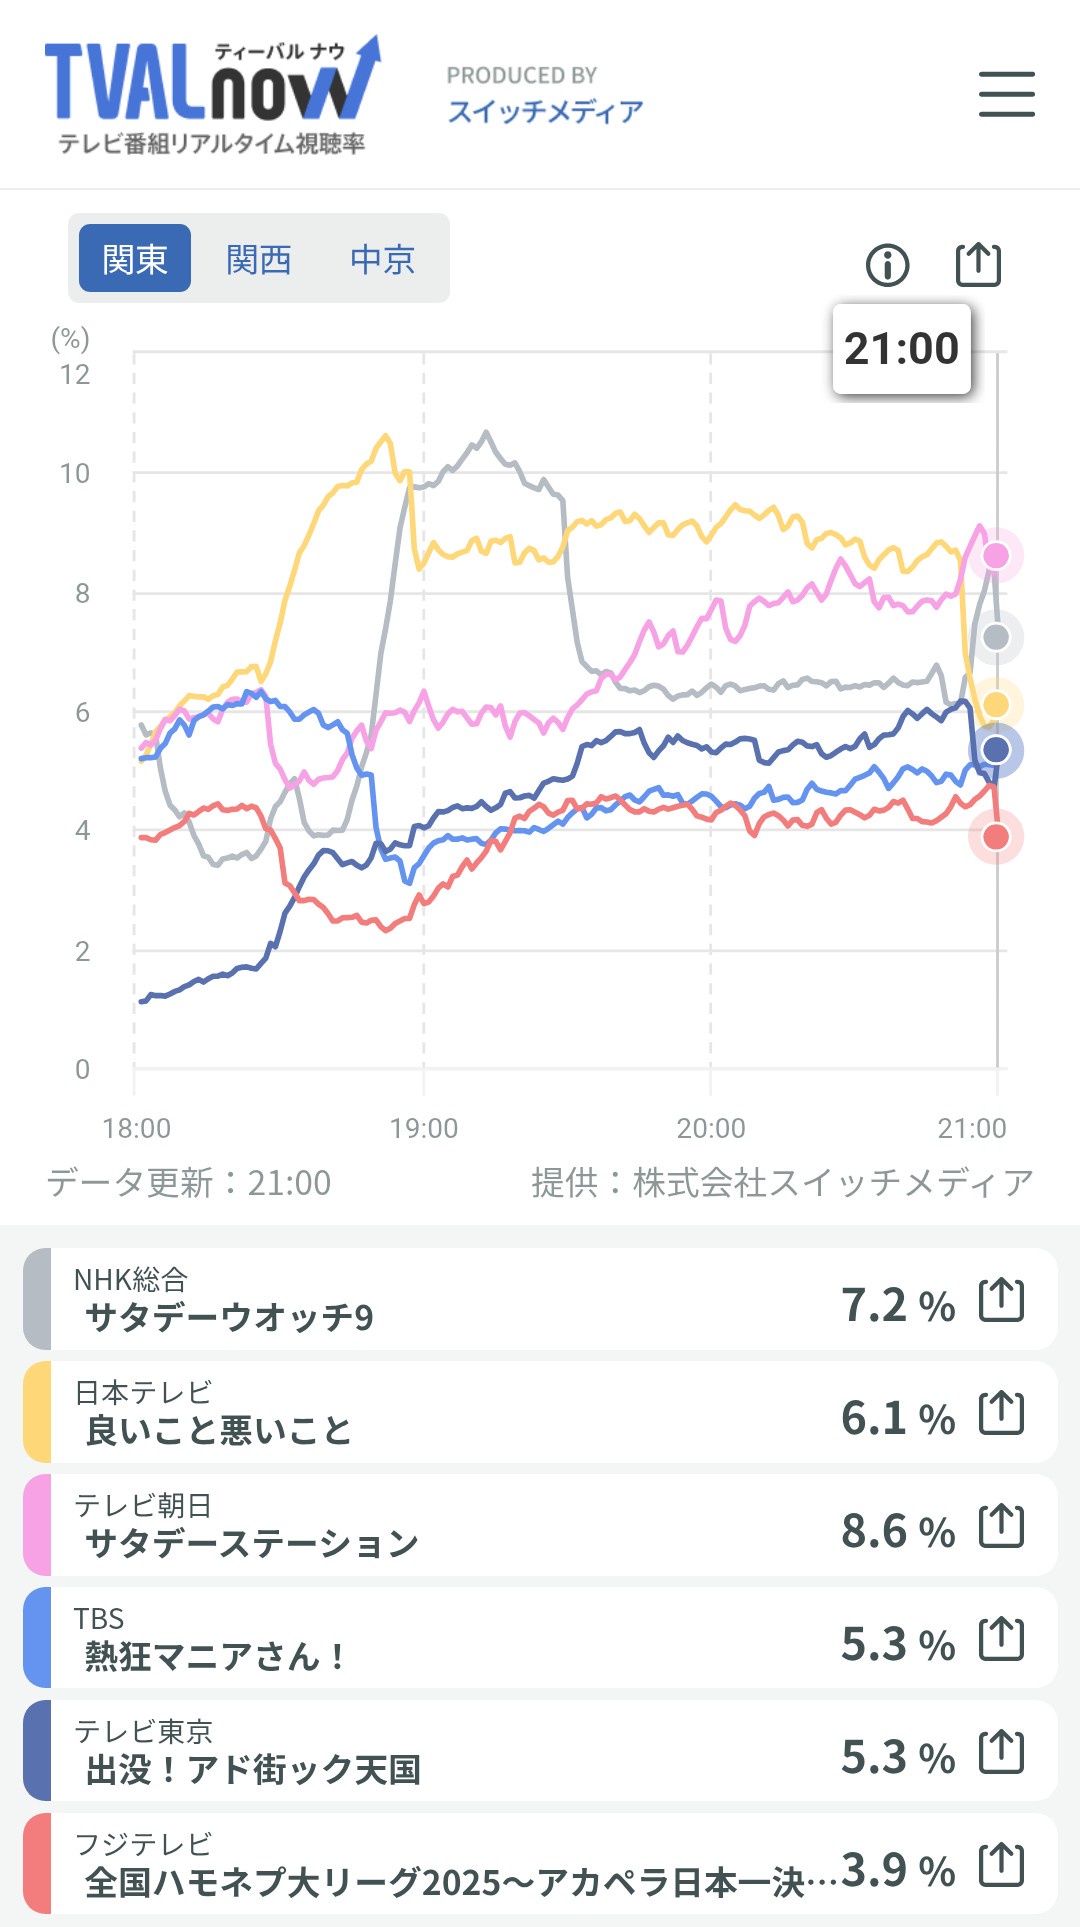This screenshot has height=1927, width=1080.
Task: Click the red フジテレビ data point on chart
Action: click(996, 837)
